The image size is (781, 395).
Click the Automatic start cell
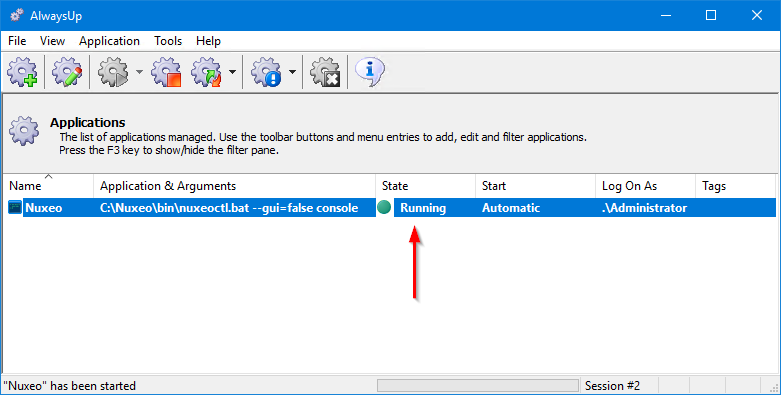(511, 208)
